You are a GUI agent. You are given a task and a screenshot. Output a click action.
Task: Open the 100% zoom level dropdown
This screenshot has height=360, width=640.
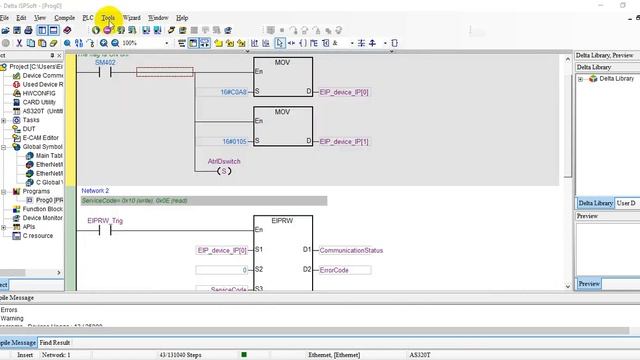click(x=167, y=43)
